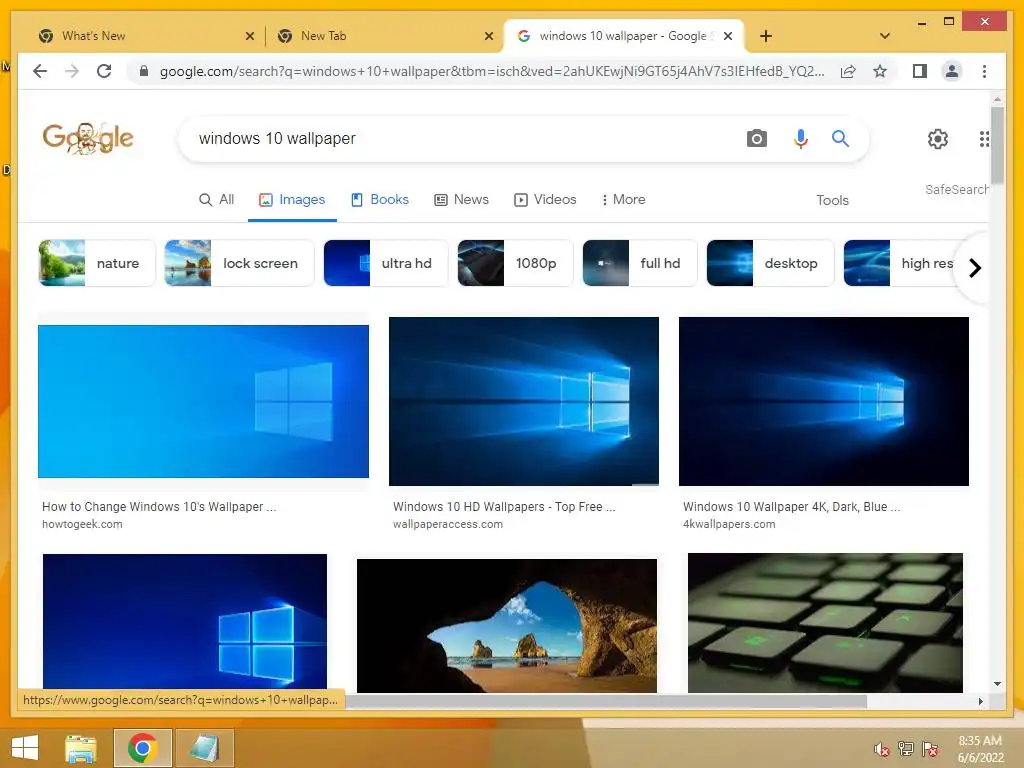Click the Google doodle logo
1024x768 pixels.
[88, 138]
